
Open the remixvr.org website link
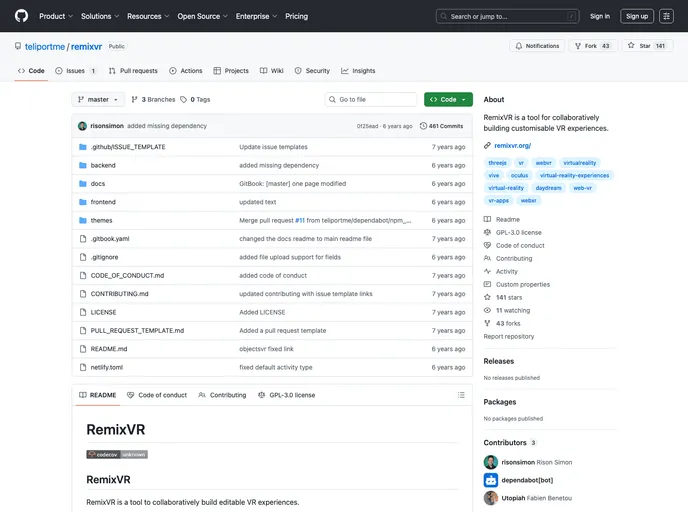(x=512, y=145)
